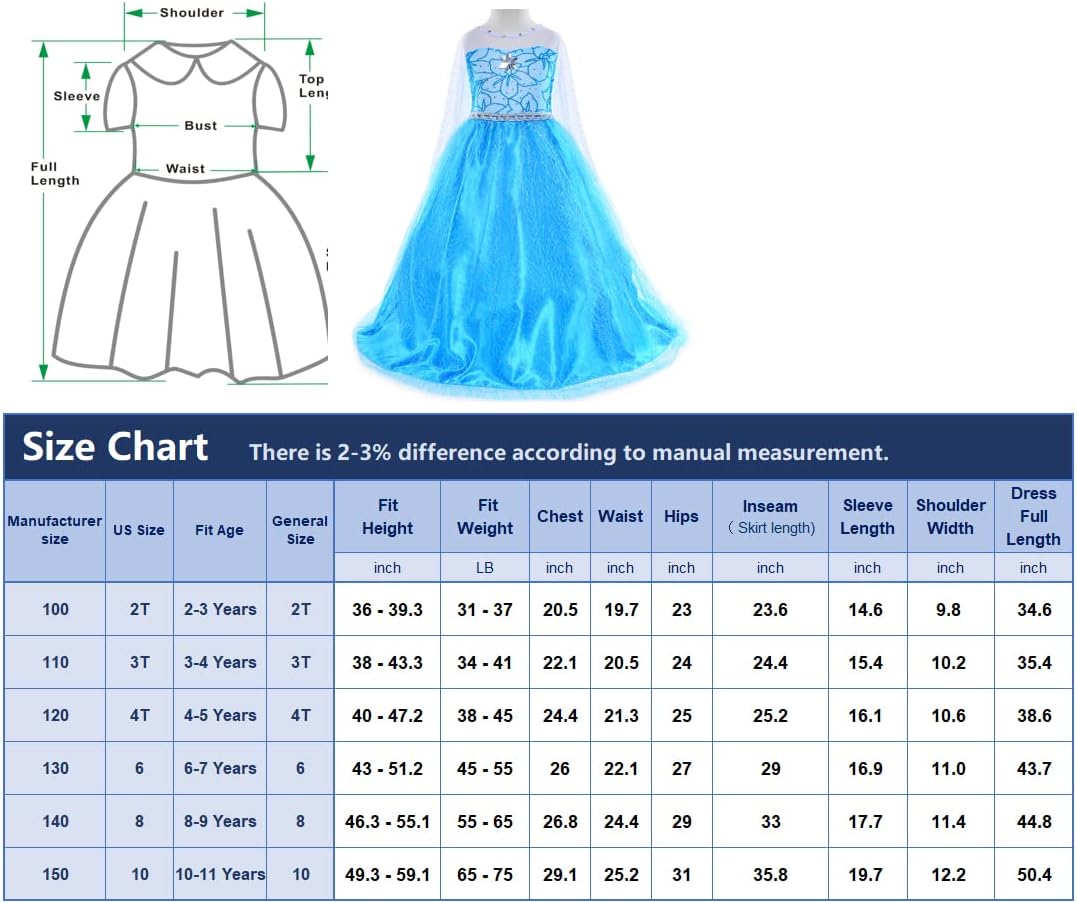Select the Shoulder label on the diagram
The width and height of the screenshot is (1077, 903).
pyautogui.click(x=192, y=13)
